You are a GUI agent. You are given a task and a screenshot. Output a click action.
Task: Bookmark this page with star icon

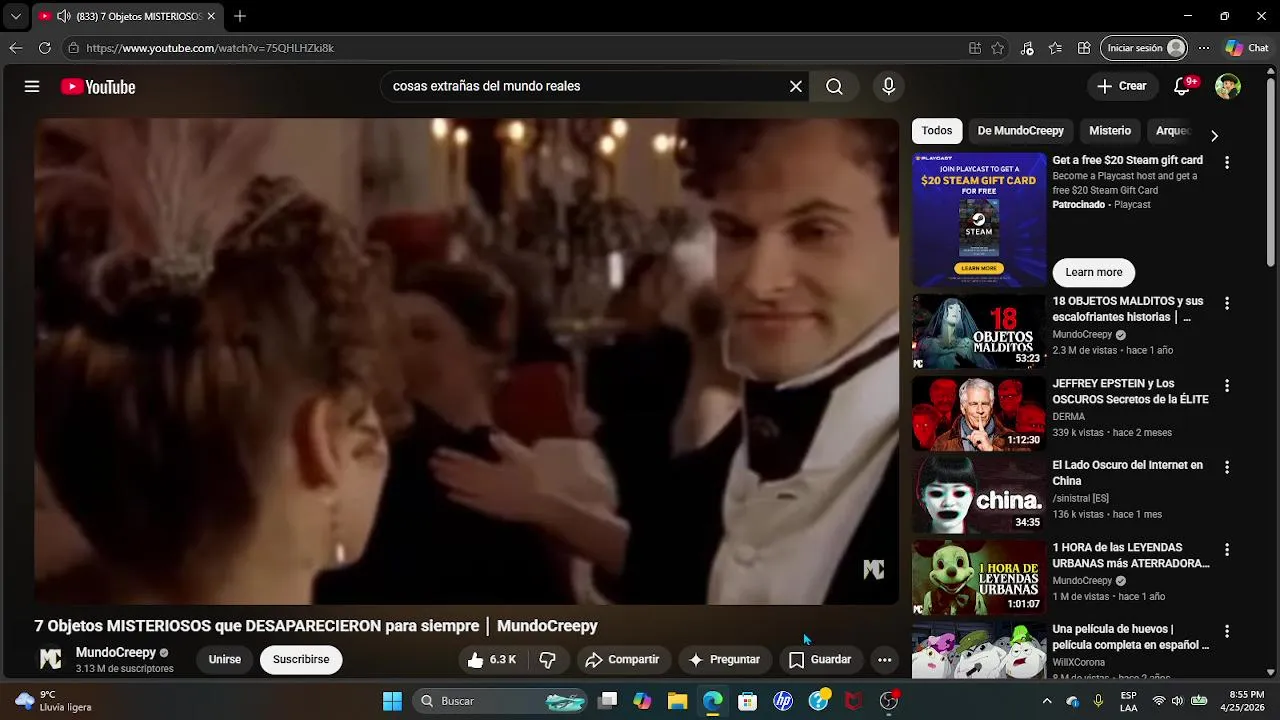tap(997, 48)
